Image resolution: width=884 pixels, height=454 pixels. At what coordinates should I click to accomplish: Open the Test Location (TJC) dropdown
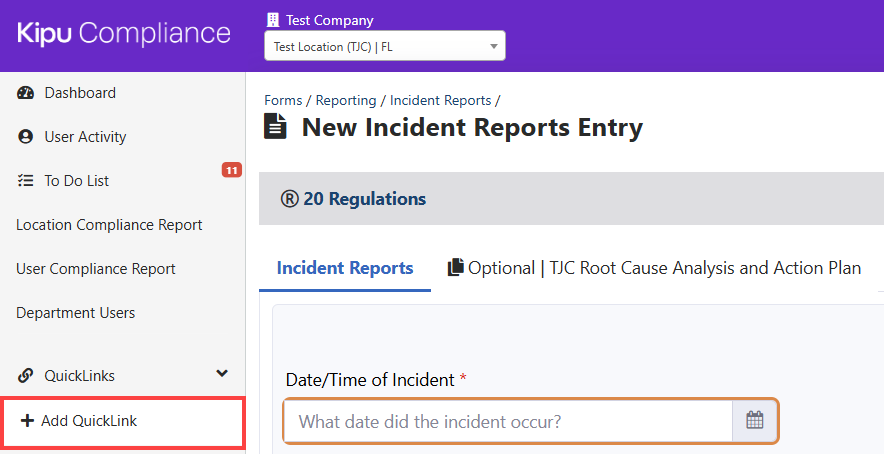tap(384, 46)
